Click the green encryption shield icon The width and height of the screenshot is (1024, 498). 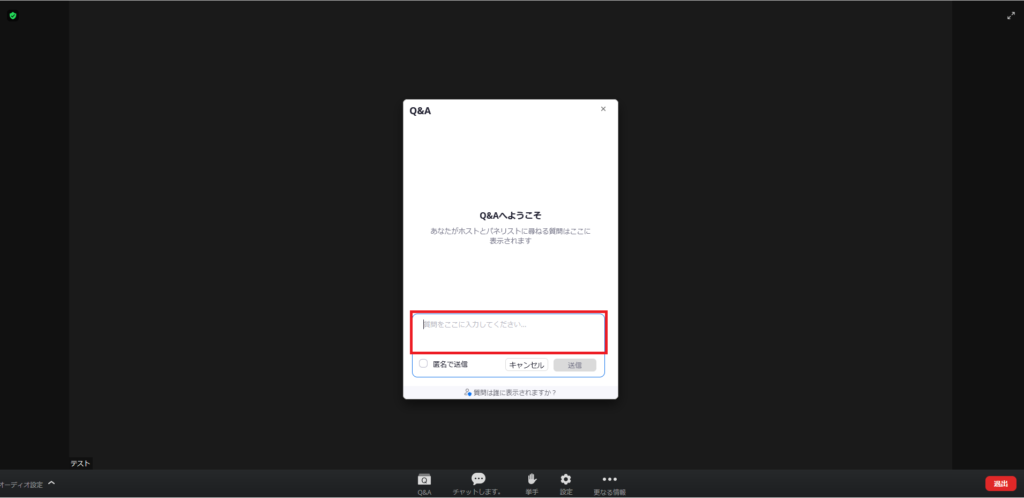click(13, 15)
